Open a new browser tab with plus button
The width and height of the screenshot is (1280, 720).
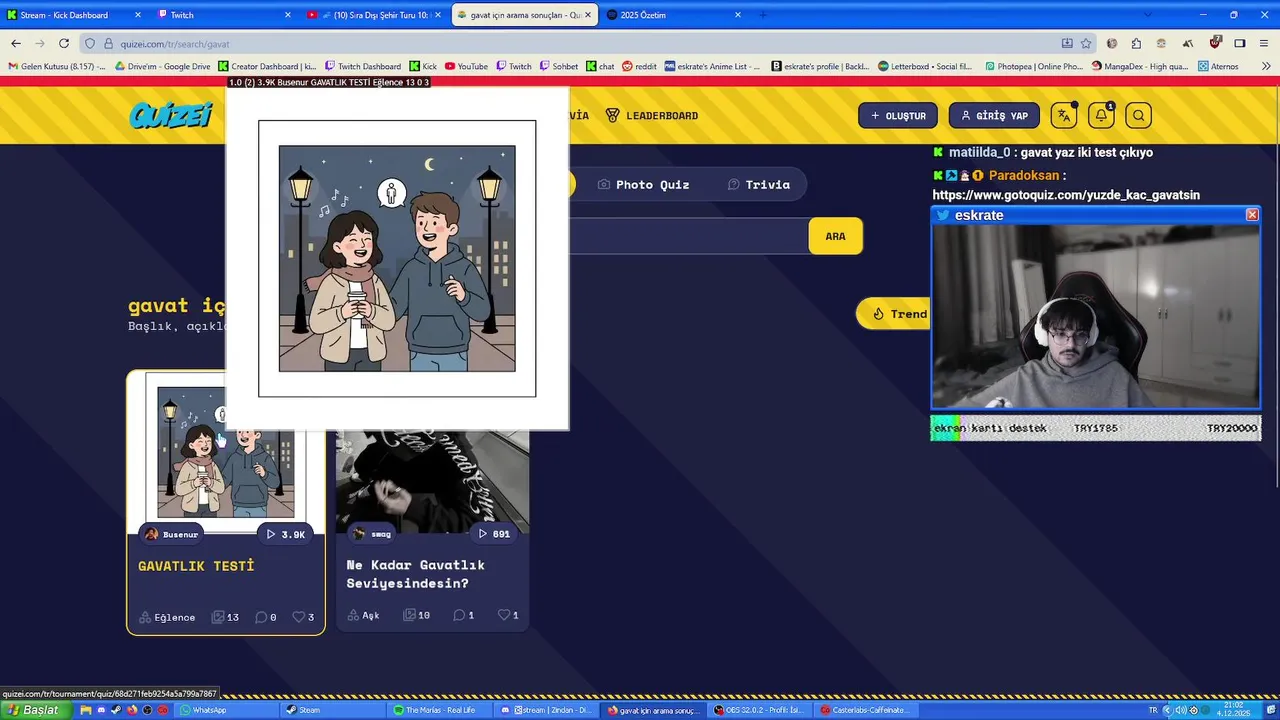pyautogui.click(x=763, y=15)
